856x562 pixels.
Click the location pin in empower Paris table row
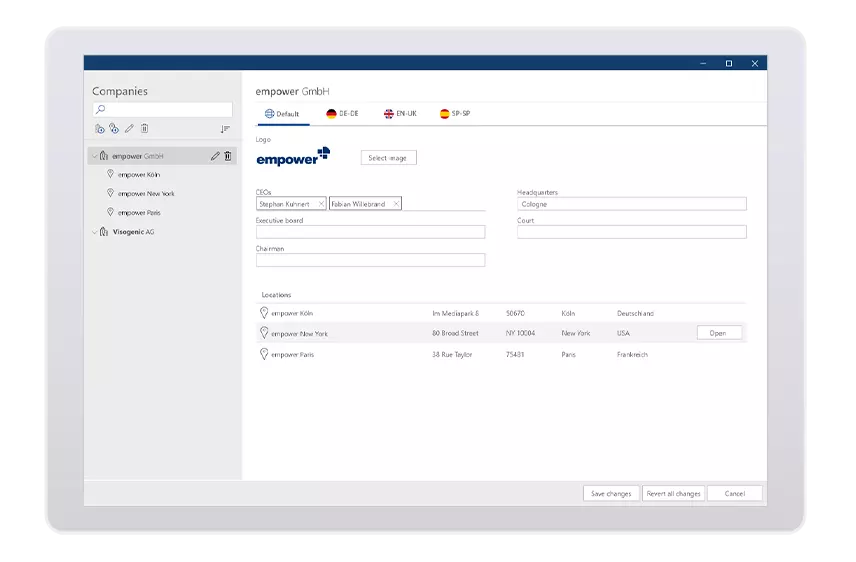264,354
